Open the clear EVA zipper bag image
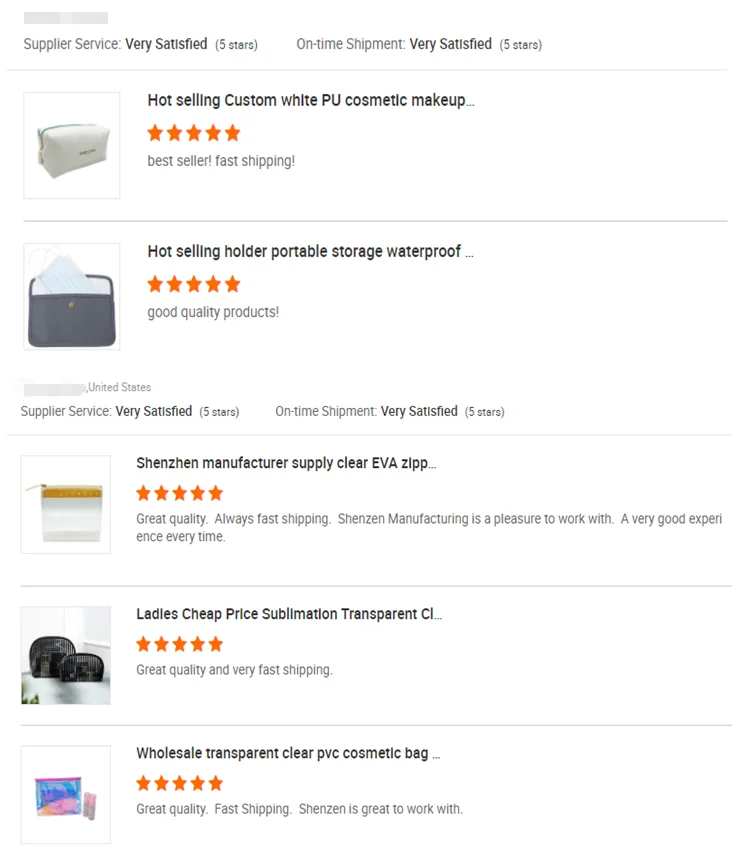Image resolution: width=750 pixels, height=855 pixels. (x=66, y=504)
